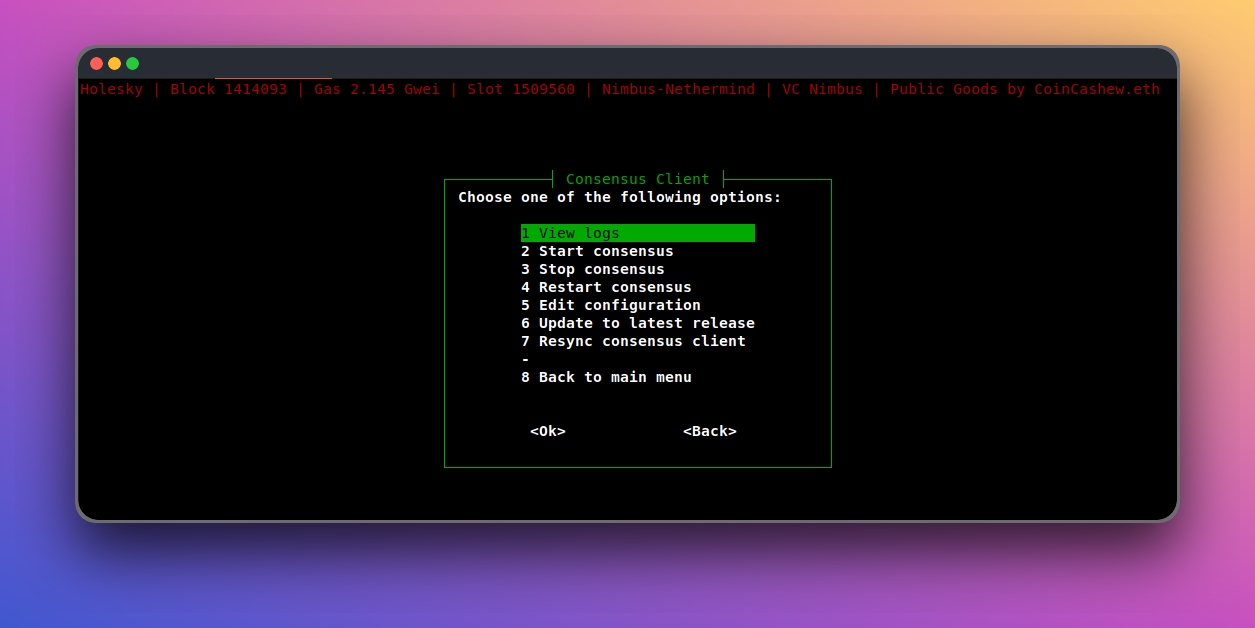The width and height of the screenshot is (1255, 628).
Task: Click the green maximize window button
Action: pyautogui.click(x=133, y=63)
